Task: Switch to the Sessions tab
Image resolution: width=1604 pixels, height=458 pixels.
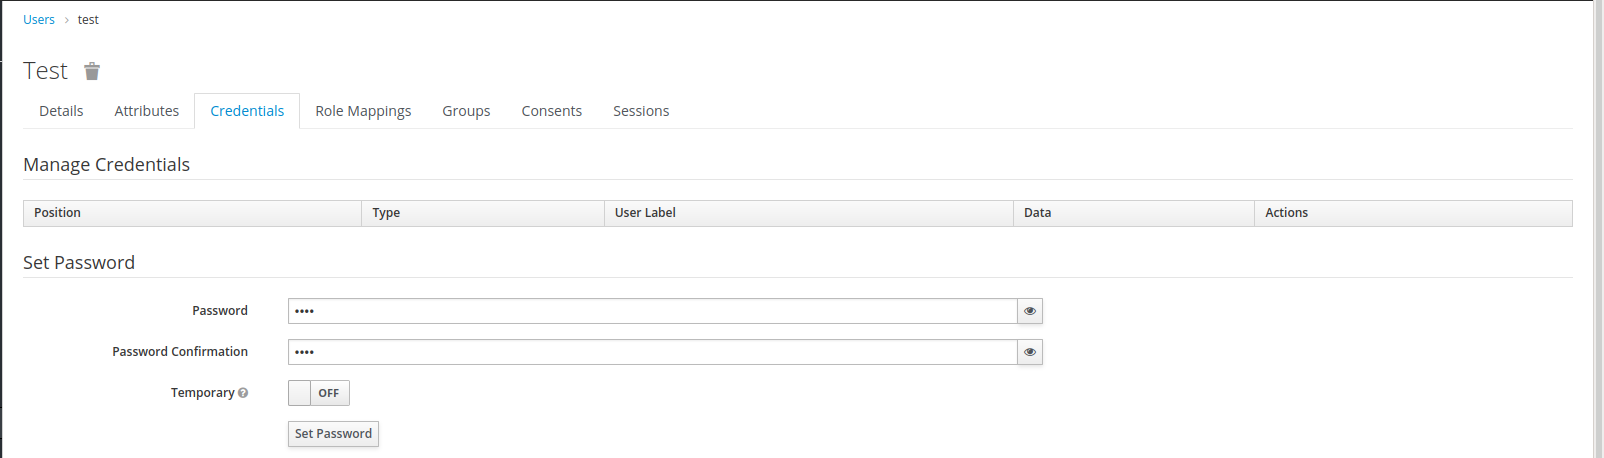Action: point(641,111)
